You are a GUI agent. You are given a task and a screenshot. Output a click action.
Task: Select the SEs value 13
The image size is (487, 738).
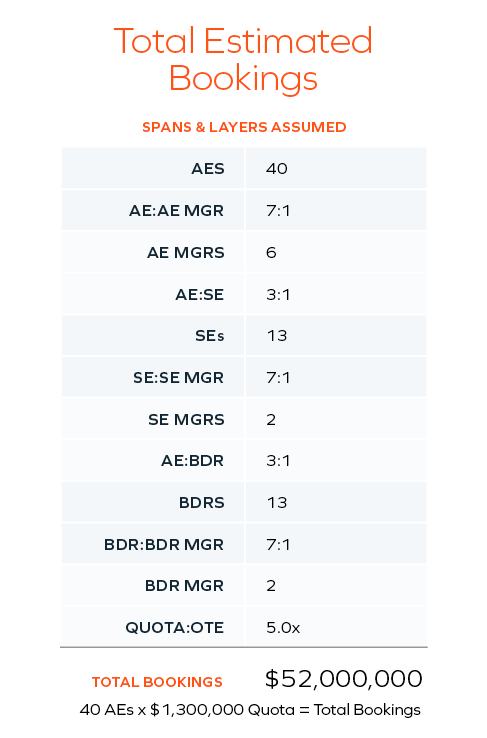(277, 336)
